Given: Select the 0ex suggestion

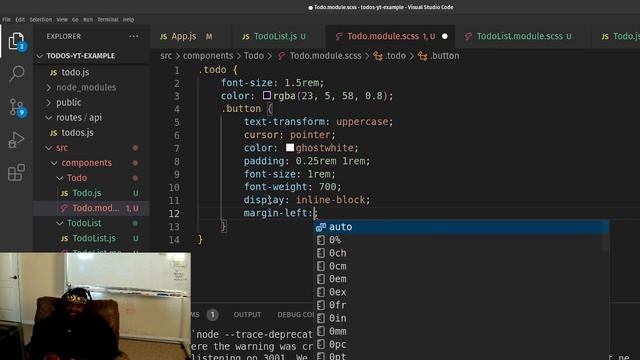Looking at the screenshot, I should [x=461, y=292].
